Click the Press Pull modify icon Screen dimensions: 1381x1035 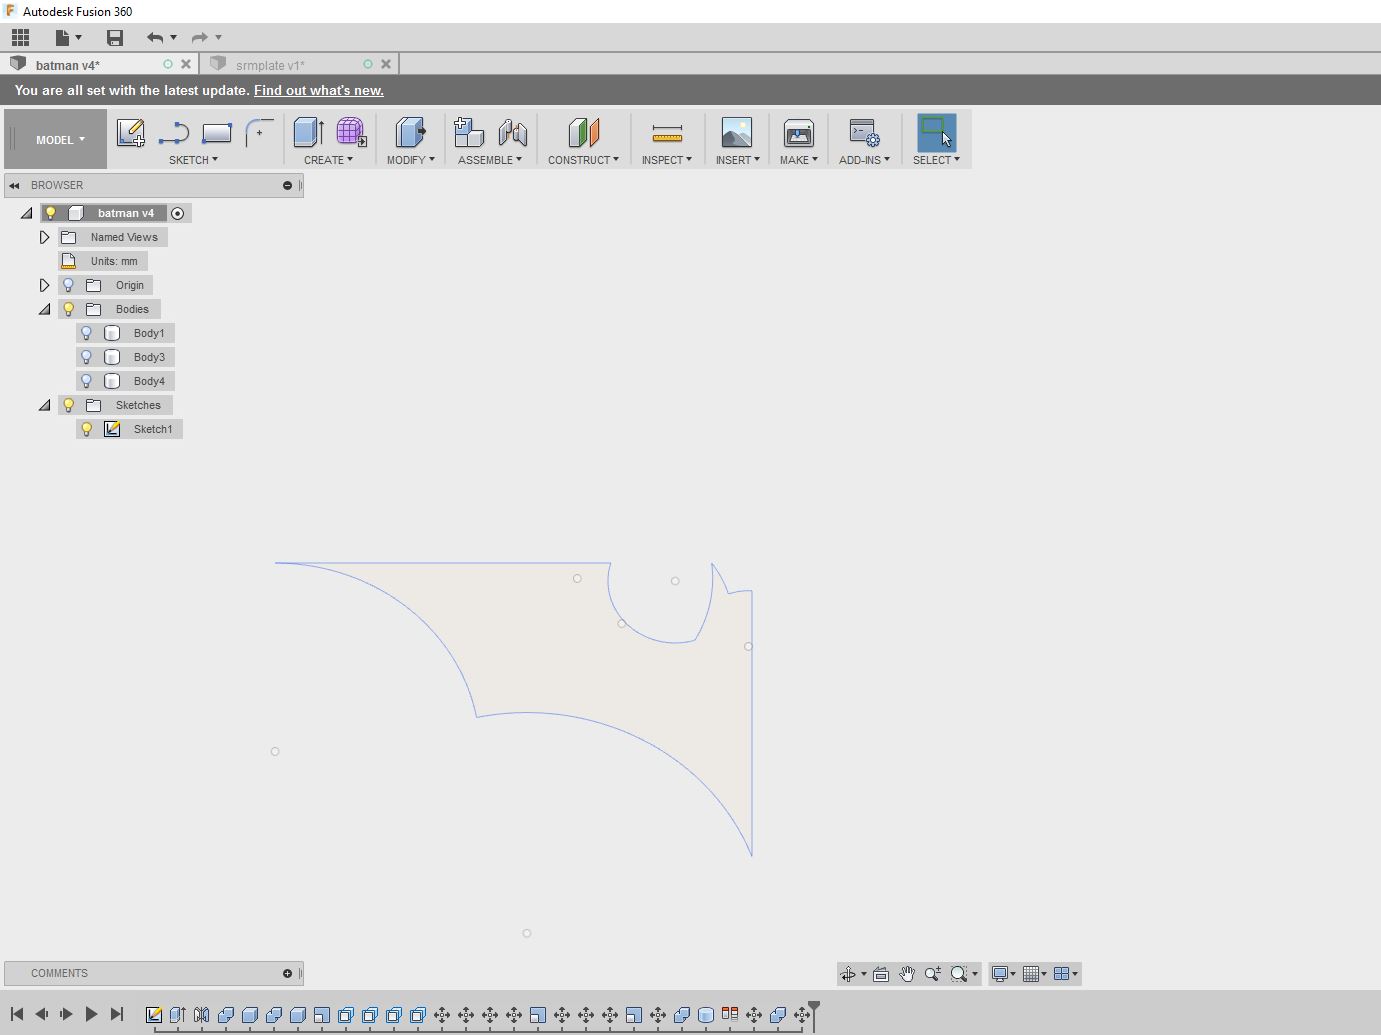pyautogui.click(x=410, y=133)
